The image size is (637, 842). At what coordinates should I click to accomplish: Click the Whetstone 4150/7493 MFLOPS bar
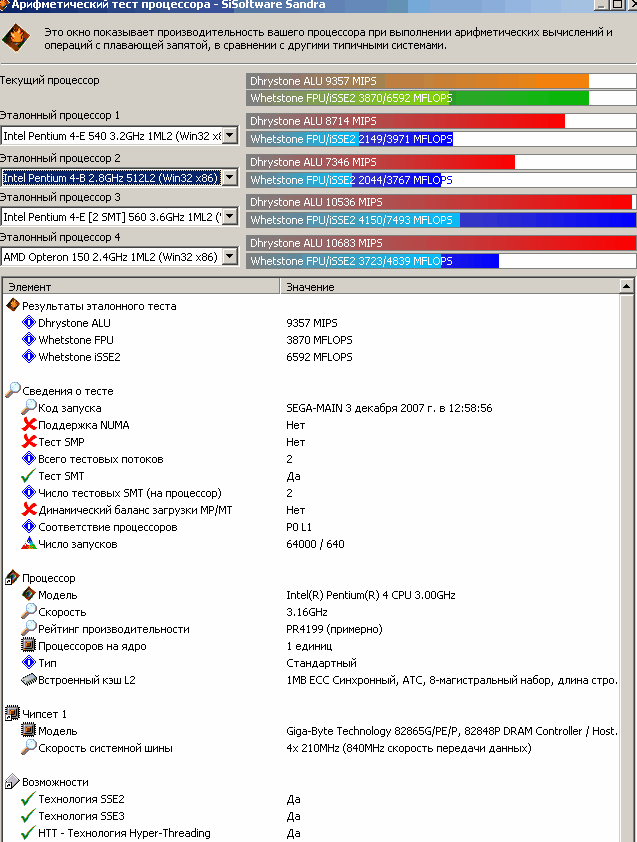coord(441,220)
